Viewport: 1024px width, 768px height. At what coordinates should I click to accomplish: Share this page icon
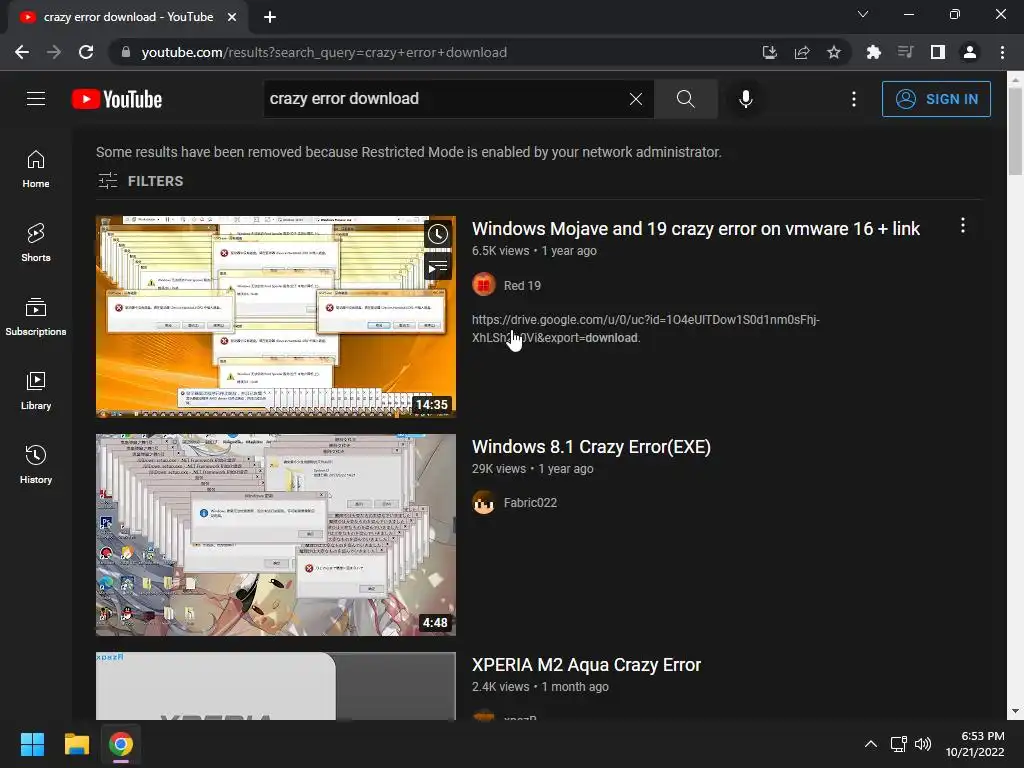click(802, 52)
